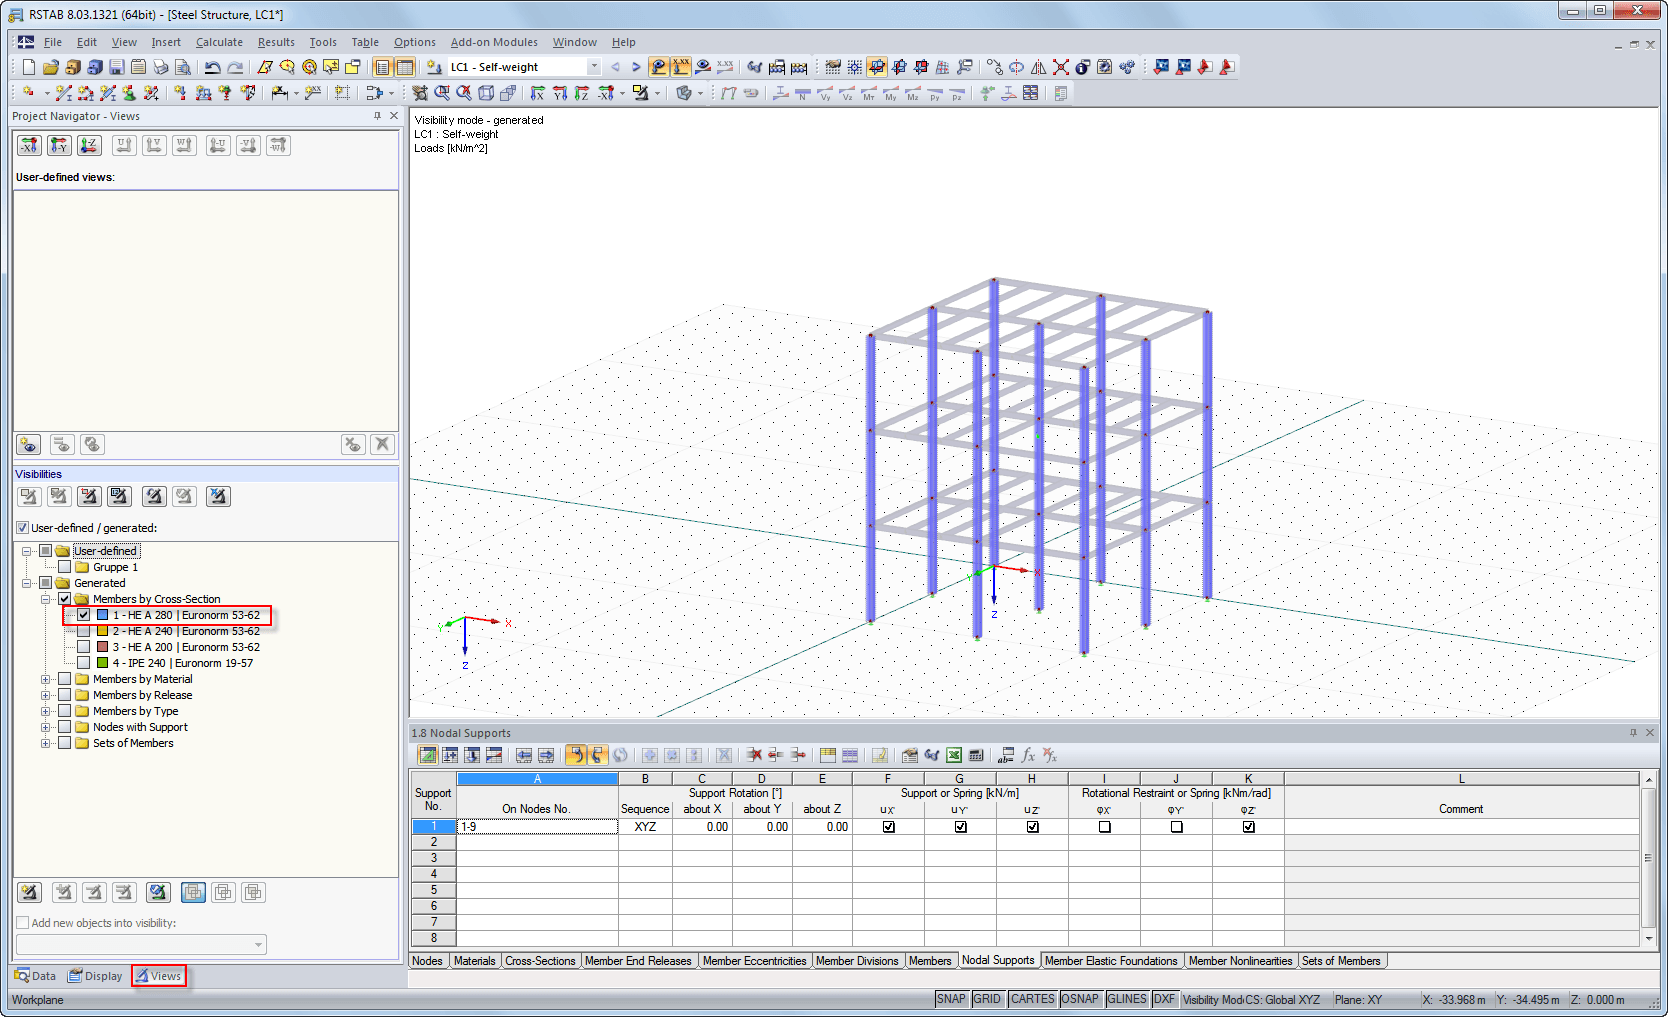Click the On Nodes No. field showing 1-9
Viewport: 1668px width, 1017px height.
coord(537,827)
